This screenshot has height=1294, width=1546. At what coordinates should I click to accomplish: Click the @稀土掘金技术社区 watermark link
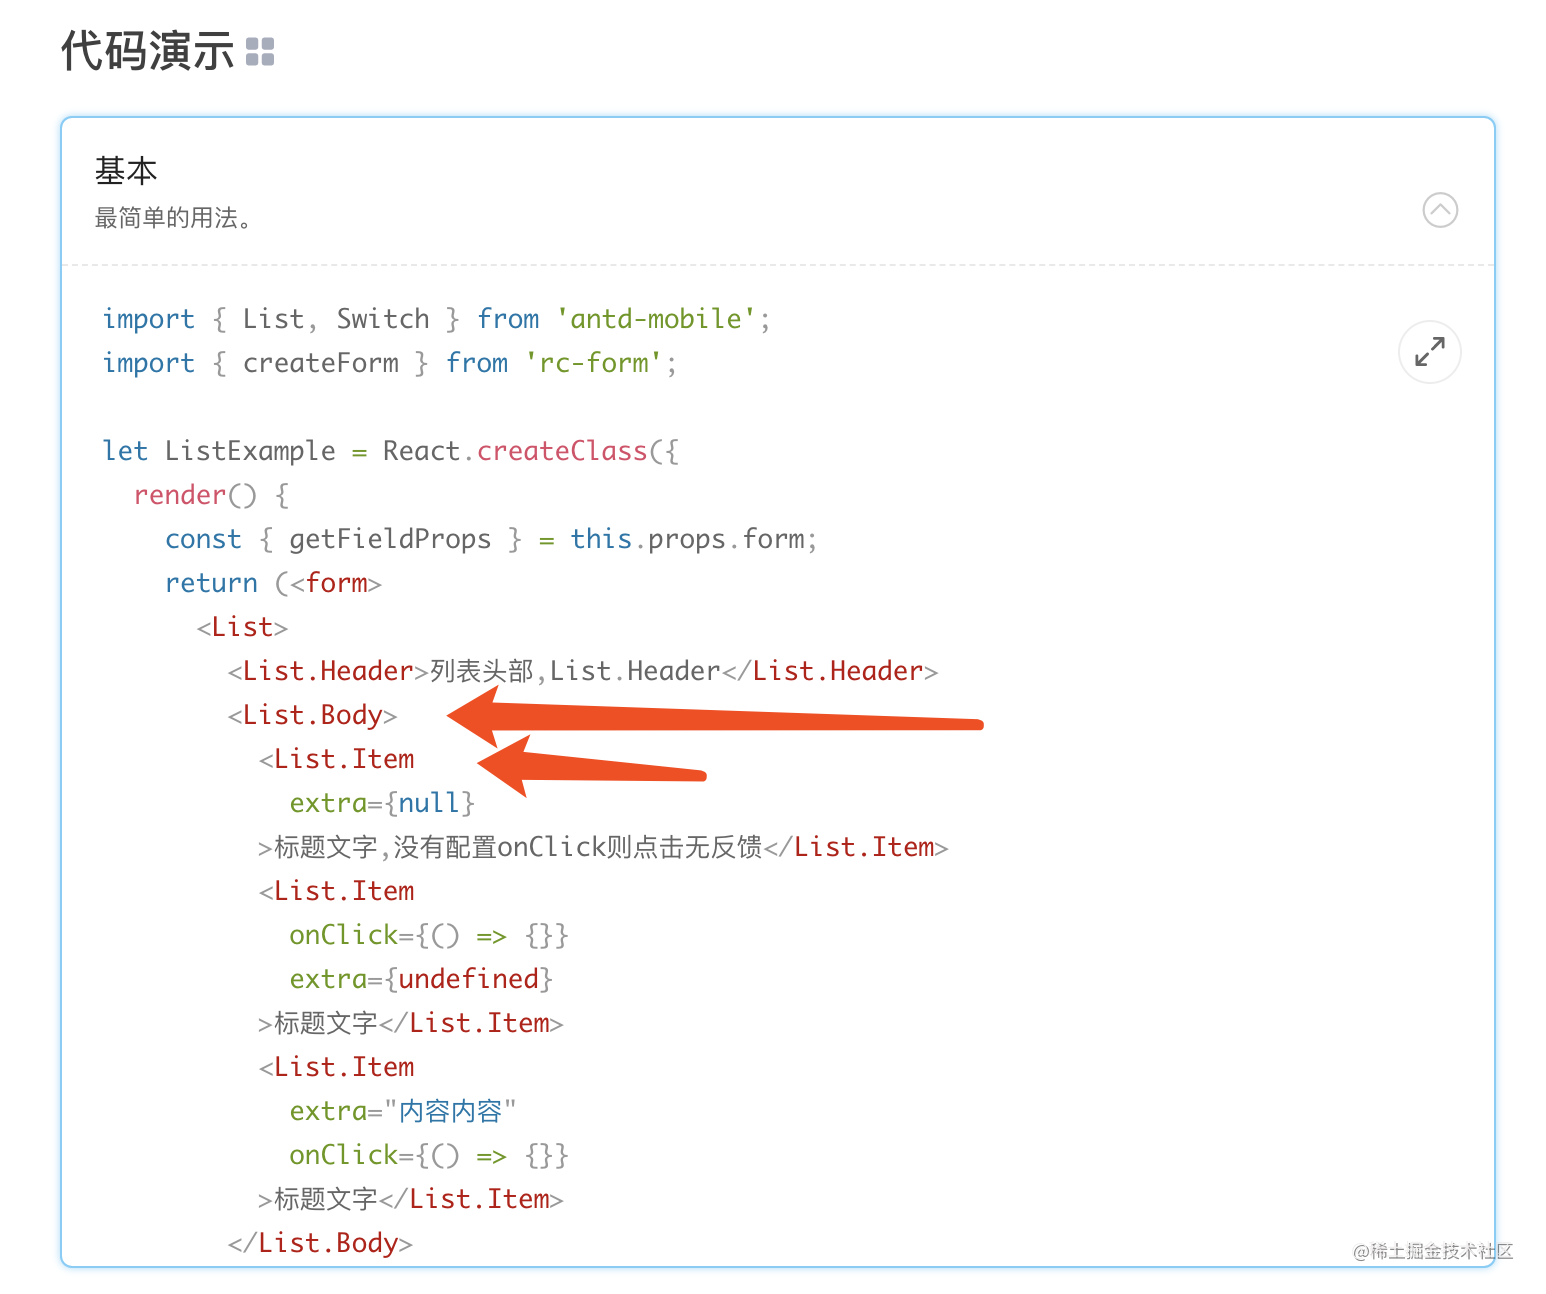(1432, 1252)
